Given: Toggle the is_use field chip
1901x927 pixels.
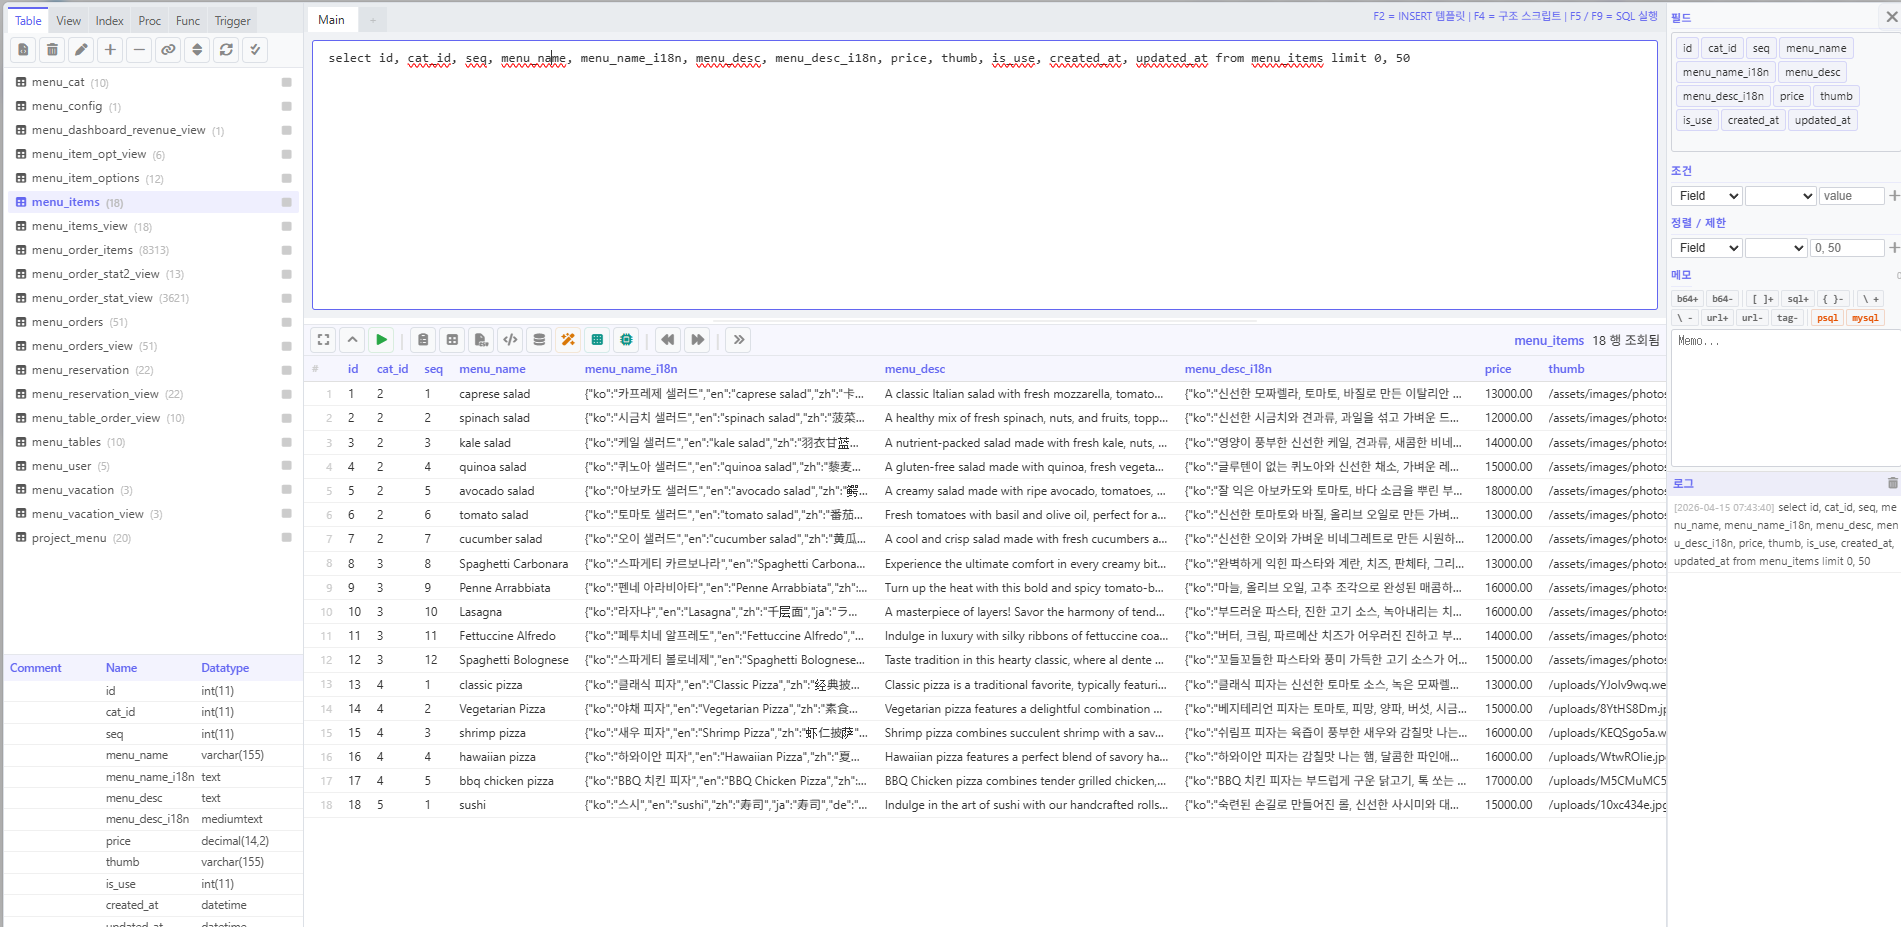Looking at the screenshot, I should tap(1696, 119).
